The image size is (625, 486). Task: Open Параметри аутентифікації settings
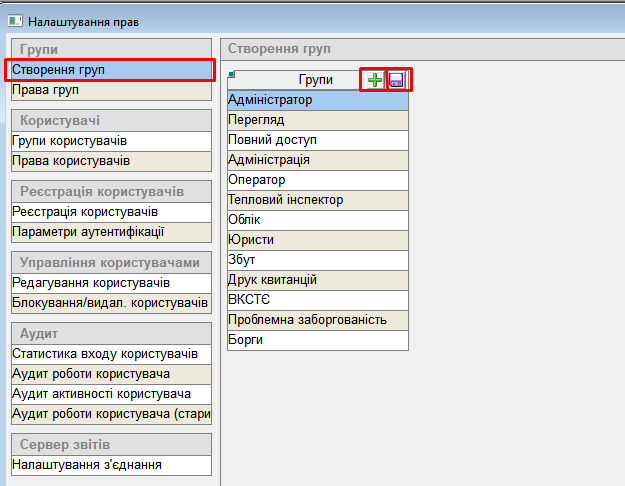click(x=111, y=232)
